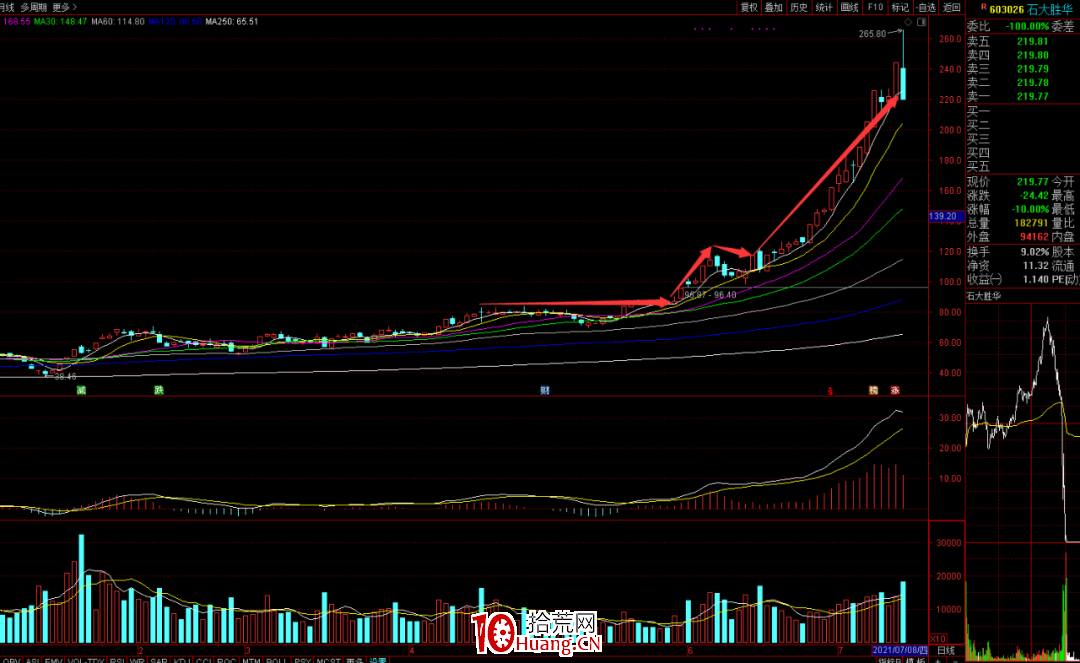Switch indicator to EMV tab
The height and width of the screenshot is (663, 1080).
pyautogui.click(x=53, y=660)
